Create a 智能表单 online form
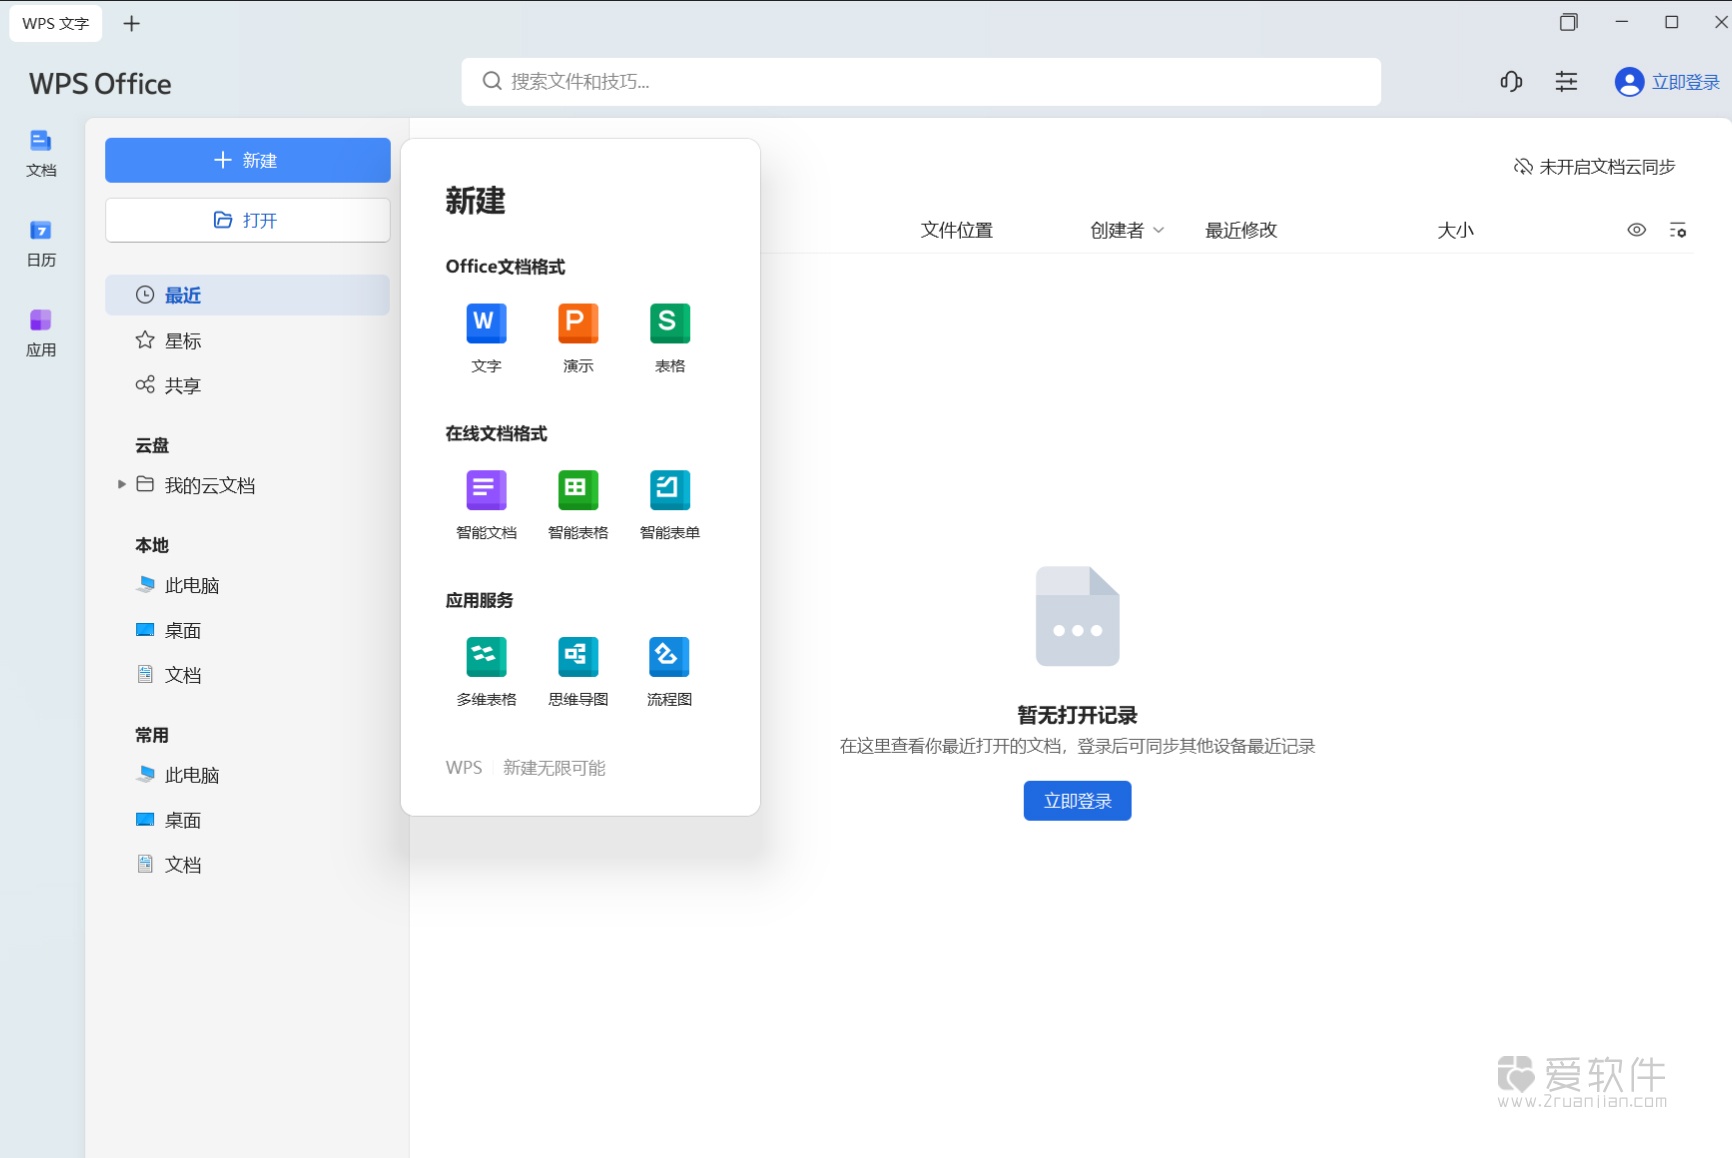 point(669,503)
